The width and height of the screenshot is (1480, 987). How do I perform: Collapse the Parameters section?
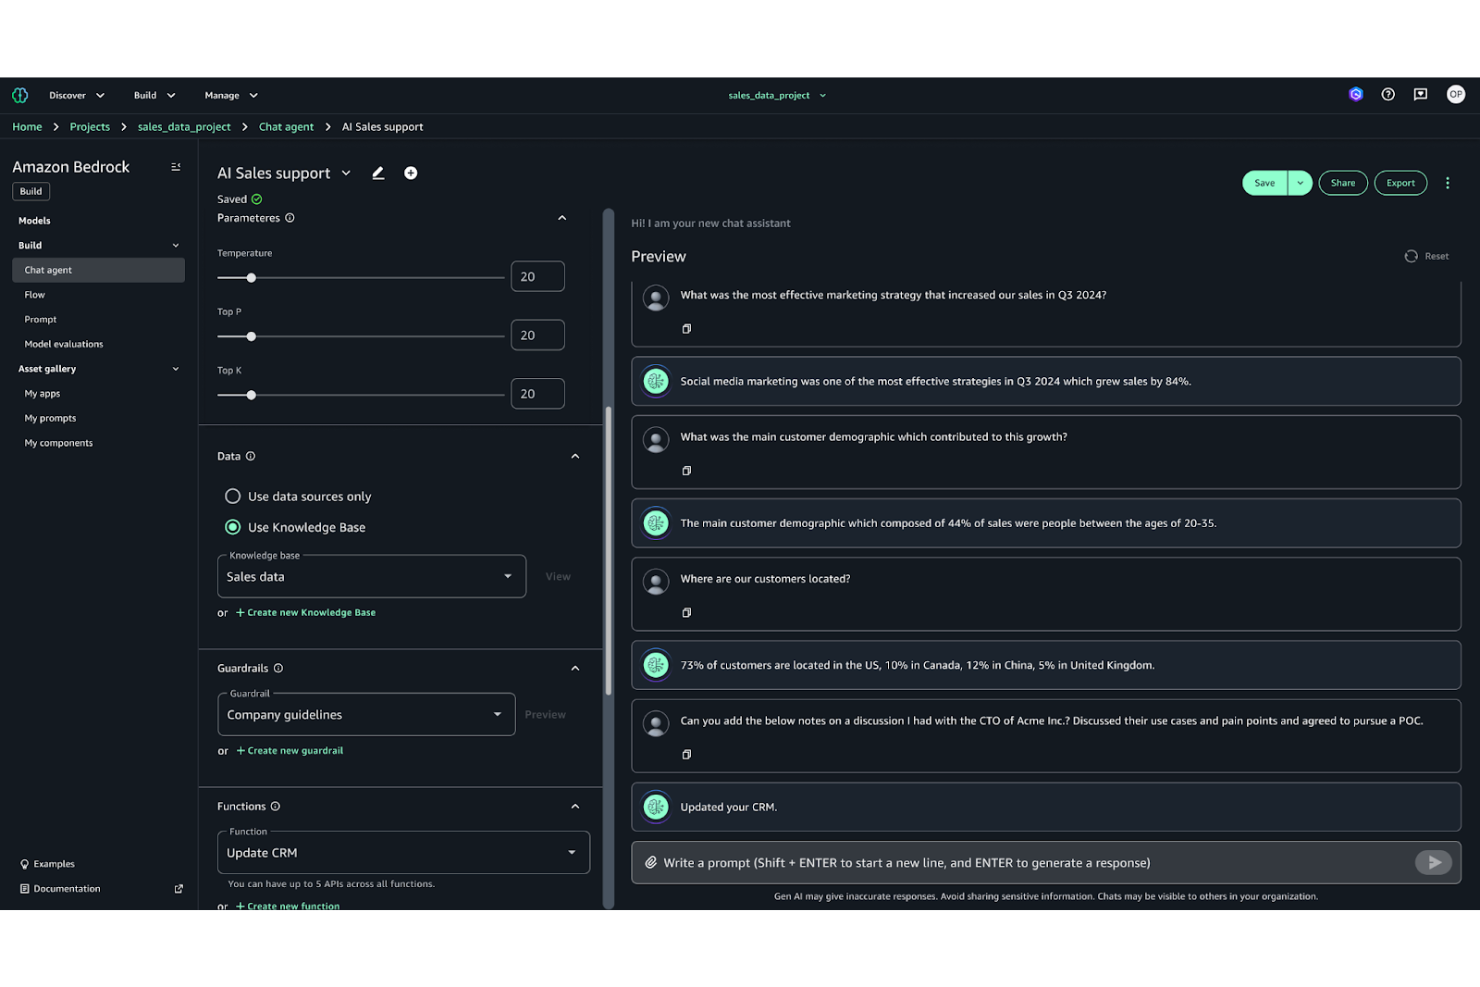point(562,217)
